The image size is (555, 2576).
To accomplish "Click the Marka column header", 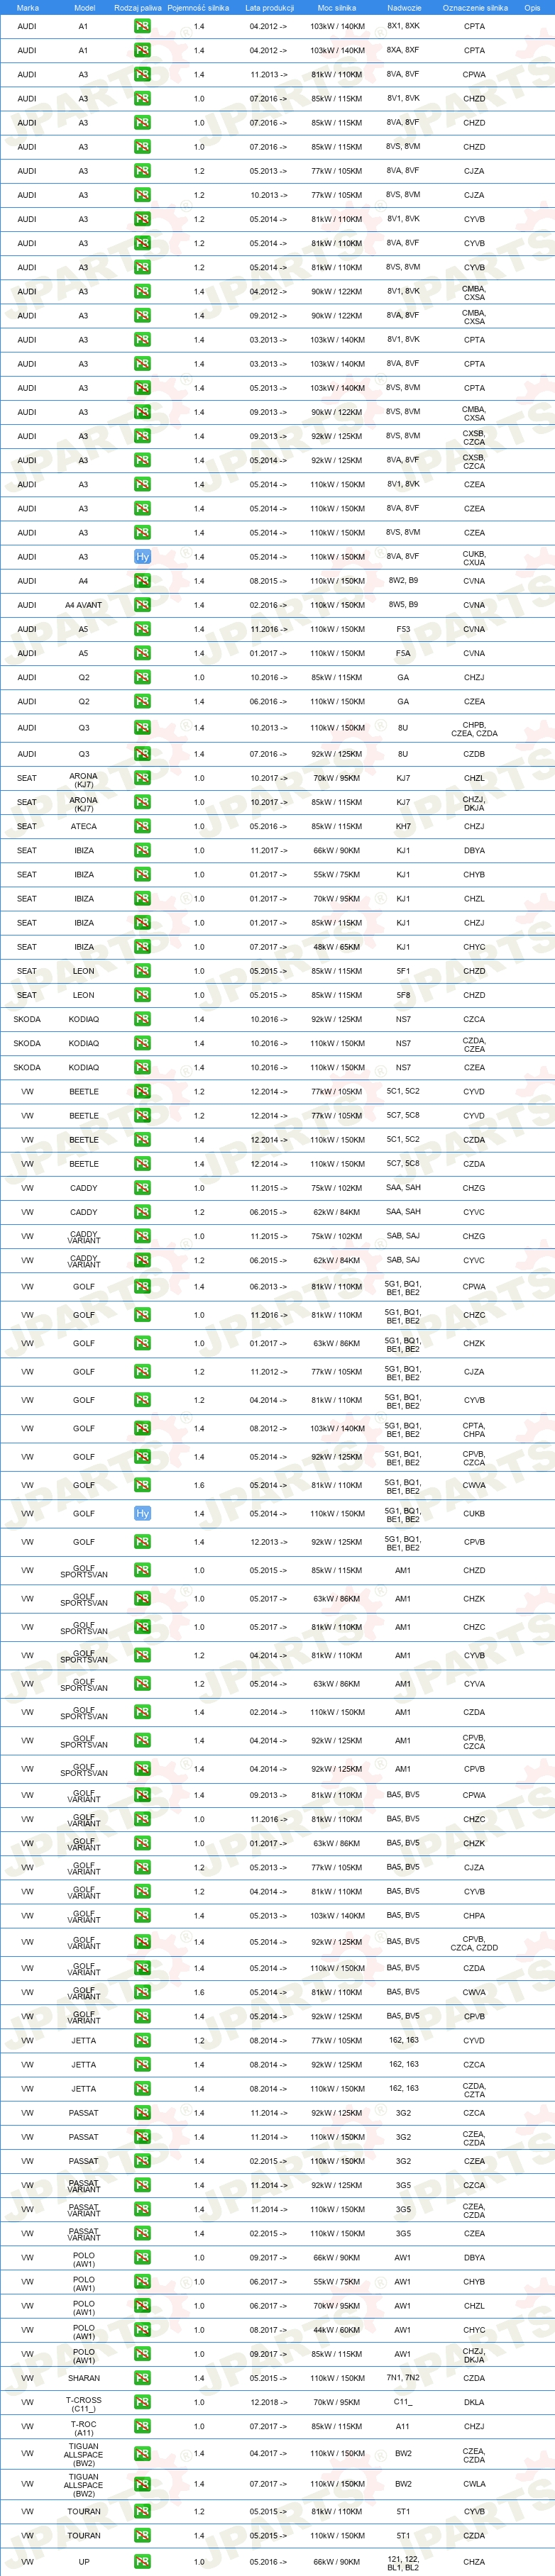I will click(28, 7).
